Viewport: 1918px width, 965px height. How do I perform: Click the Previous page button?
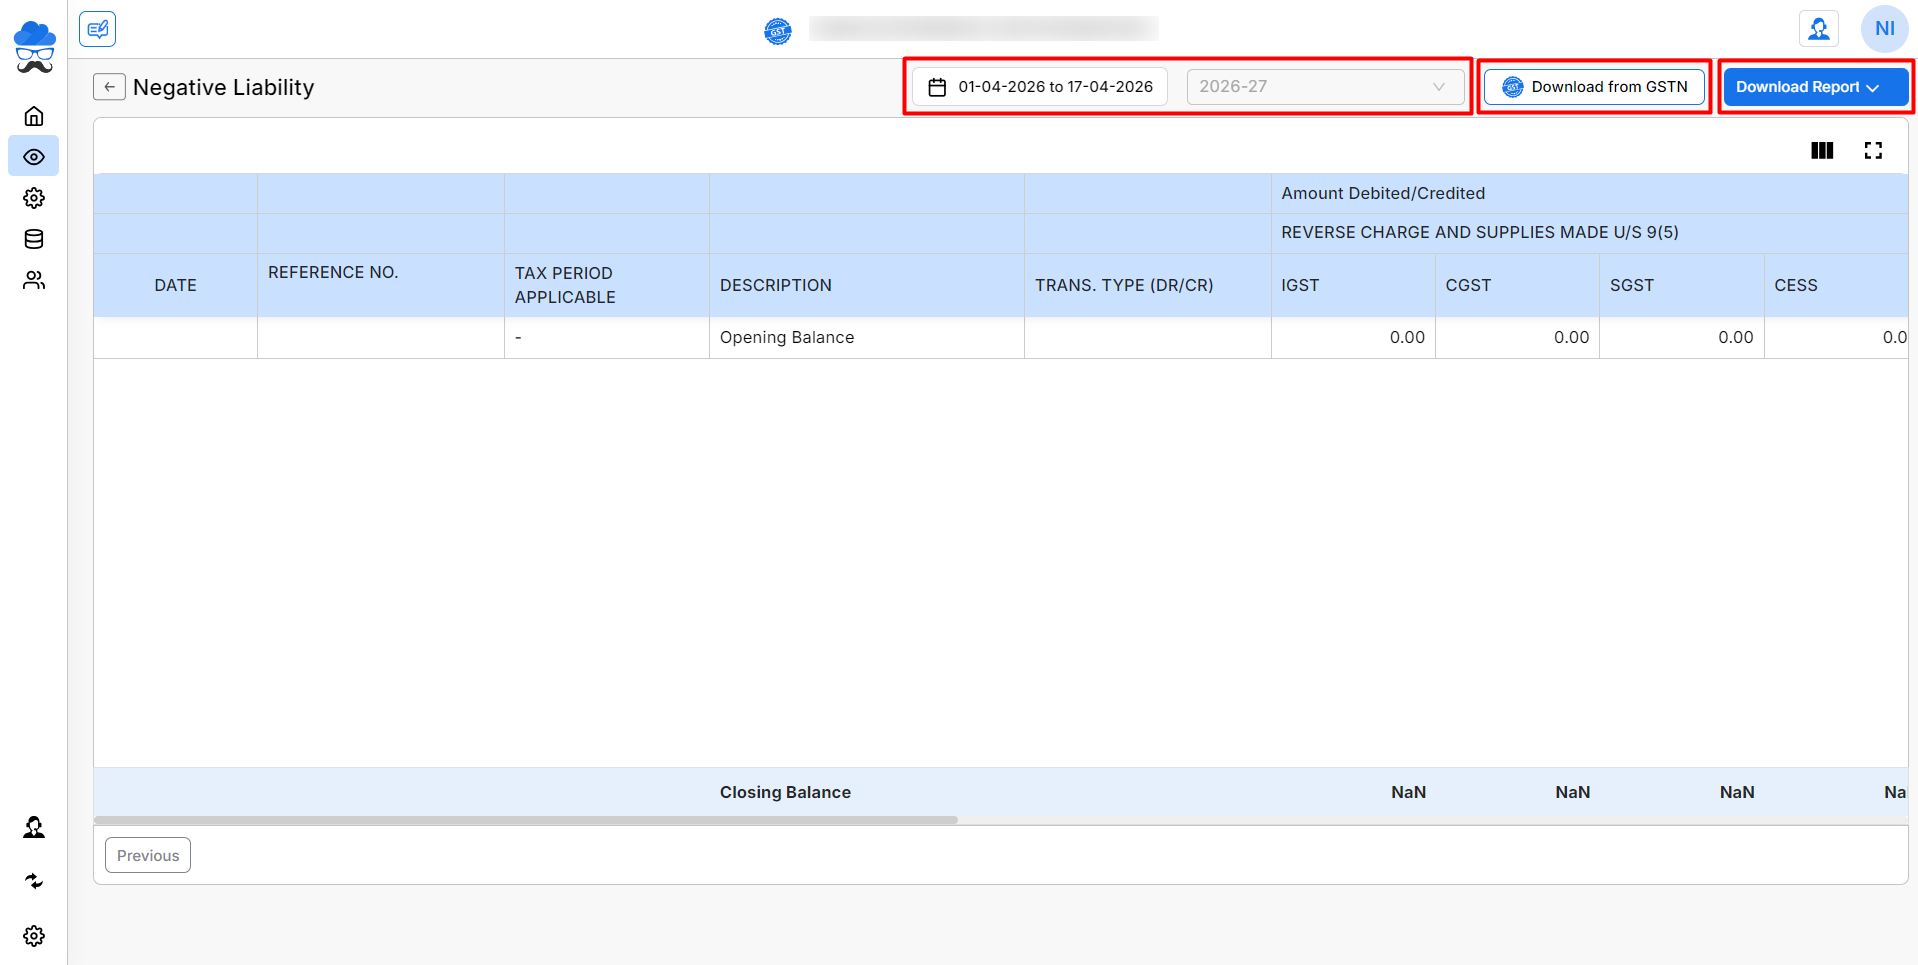(148, 855)
